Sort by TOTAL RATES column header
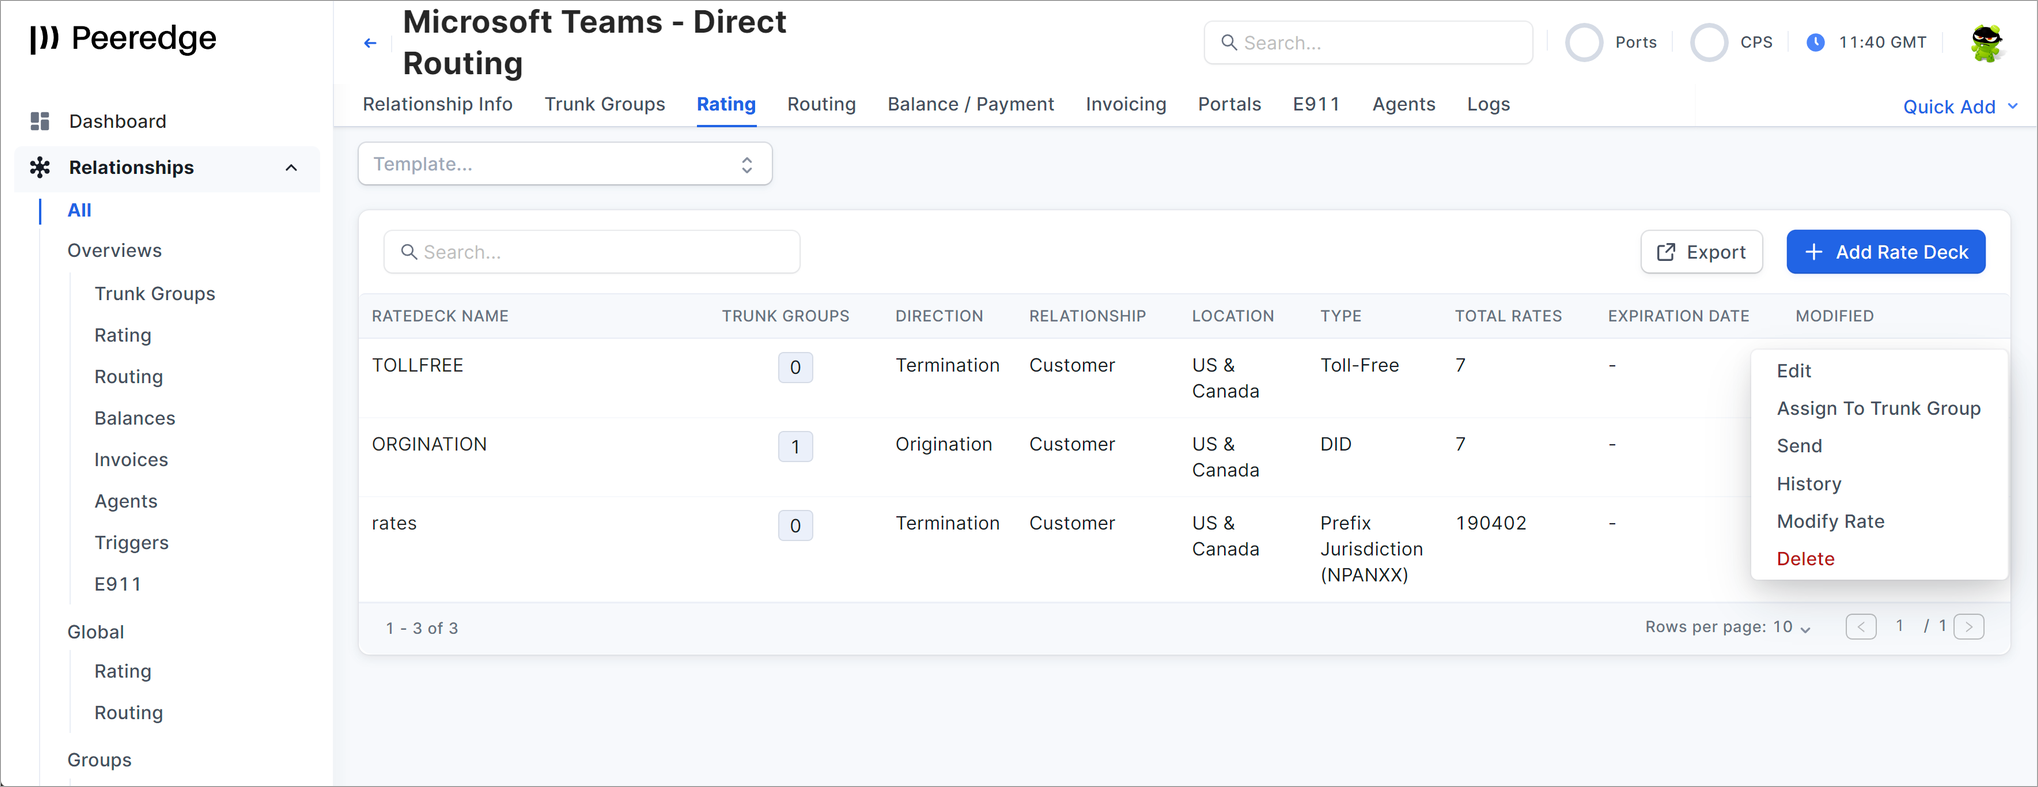Viewport: 2038px width, 787px height. click(1507, 316)
